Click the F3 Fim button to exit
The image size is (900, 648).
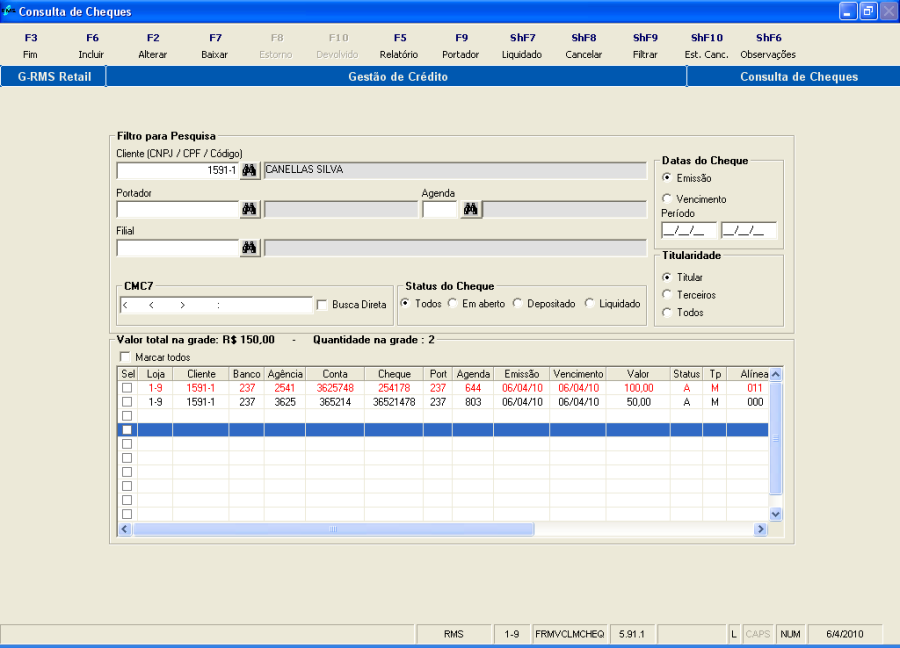click(x=30, y=46)
